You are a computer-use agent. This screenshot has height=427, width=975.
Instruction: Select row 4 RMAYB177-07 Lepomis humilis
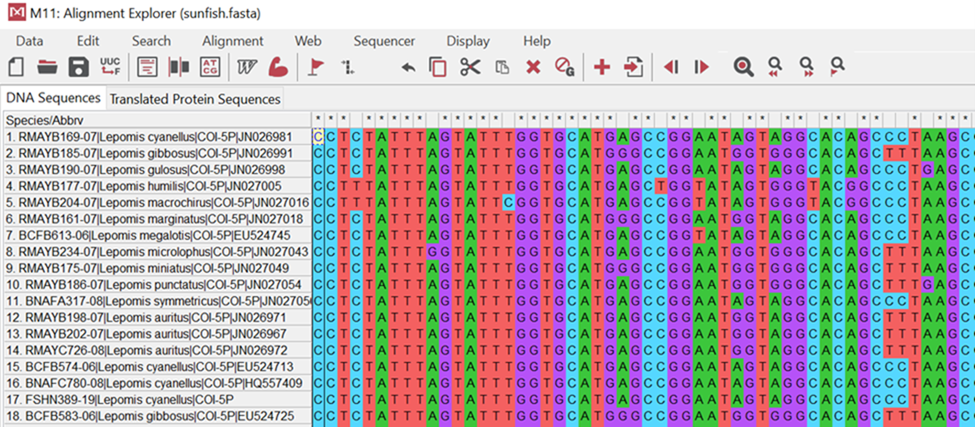click(x=157, y=186)
